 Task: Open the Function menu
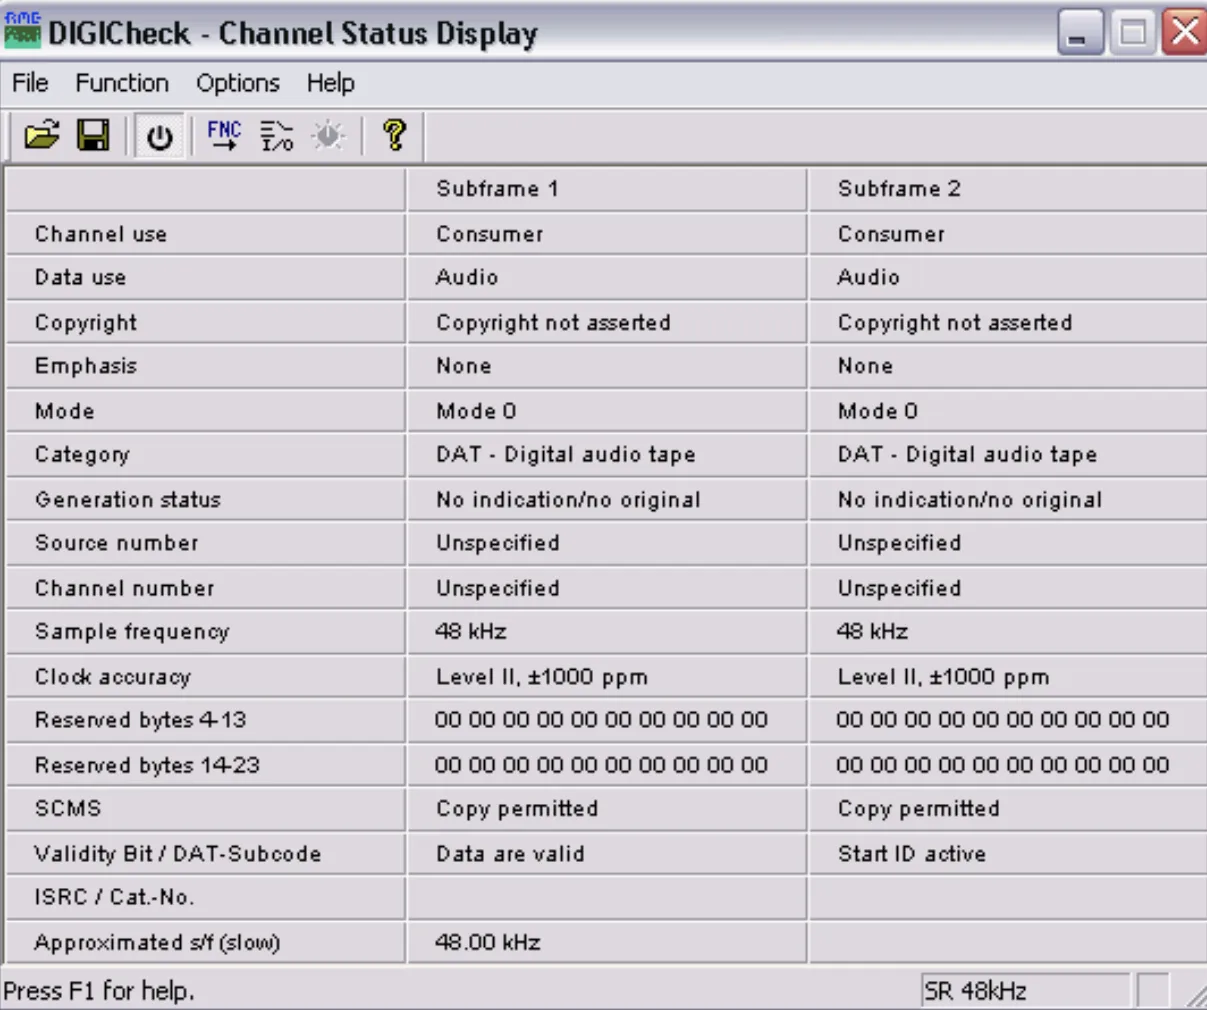pyautogui.click(x=122, y=83)
